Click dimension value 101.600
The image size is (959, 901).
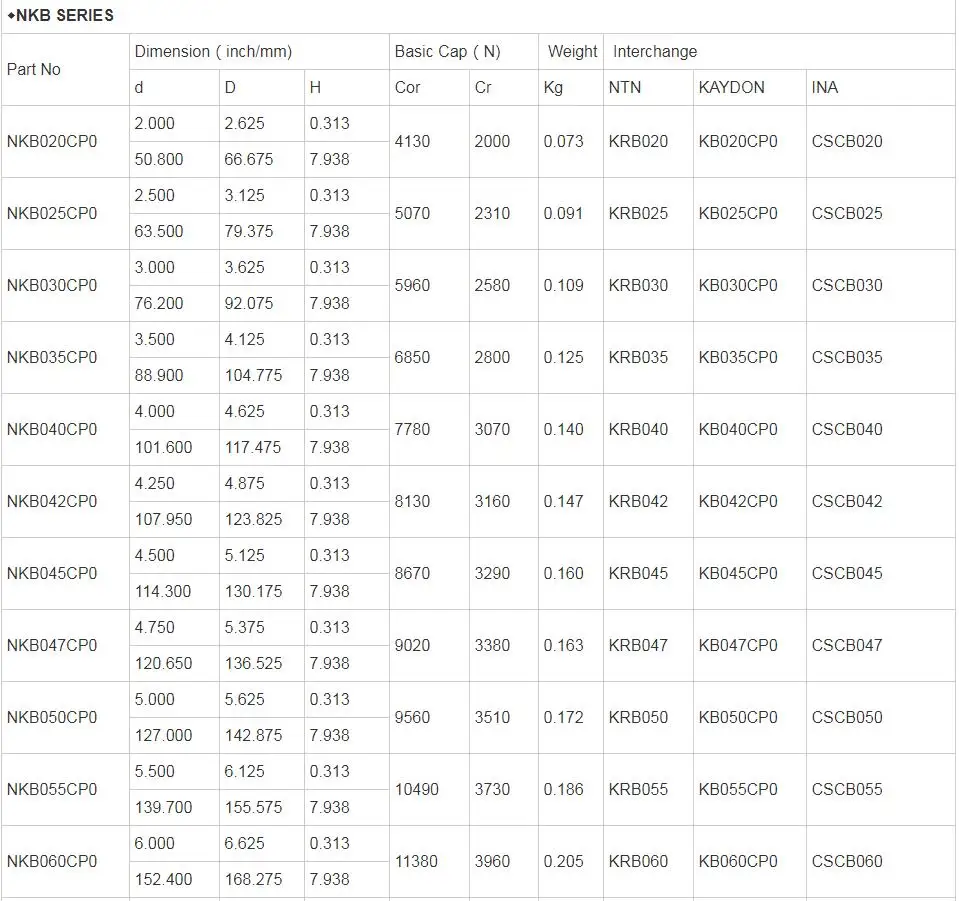163,448
